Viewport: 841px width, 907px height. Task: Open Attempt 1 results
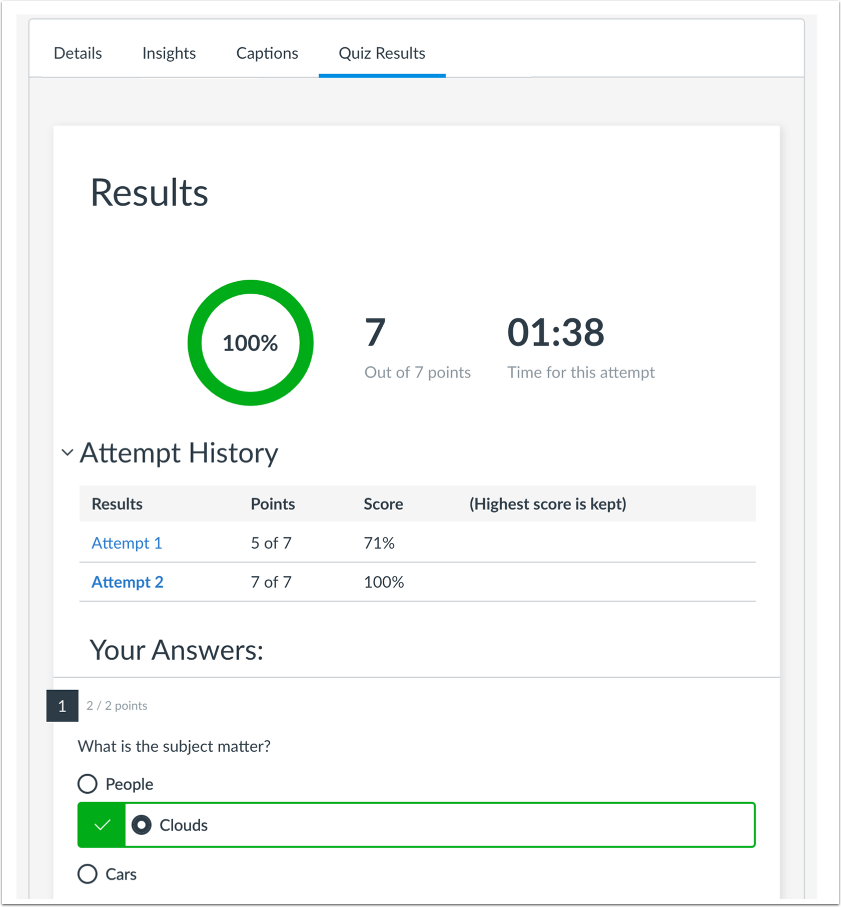[x=126, y=543]
